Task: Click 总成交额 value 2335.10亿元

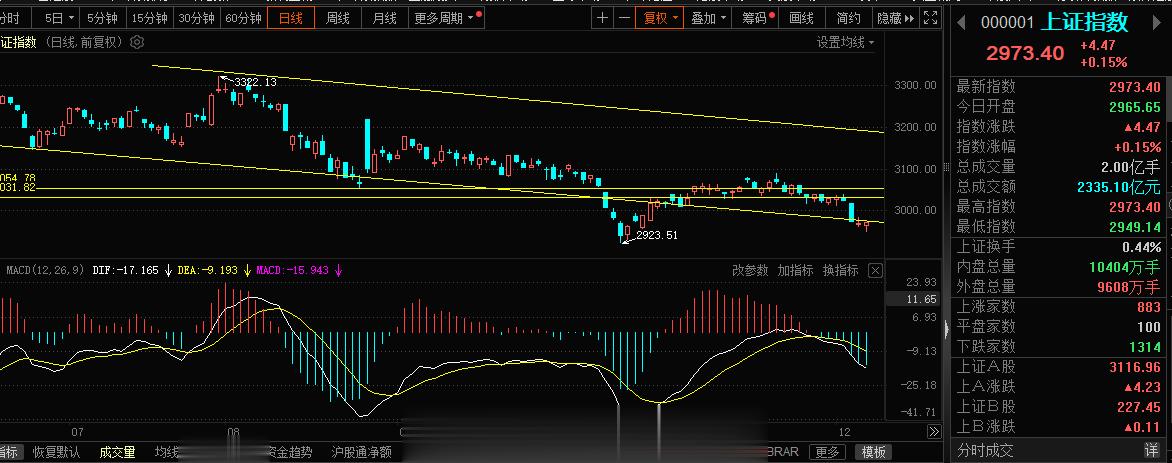Action: point(1119,186)
